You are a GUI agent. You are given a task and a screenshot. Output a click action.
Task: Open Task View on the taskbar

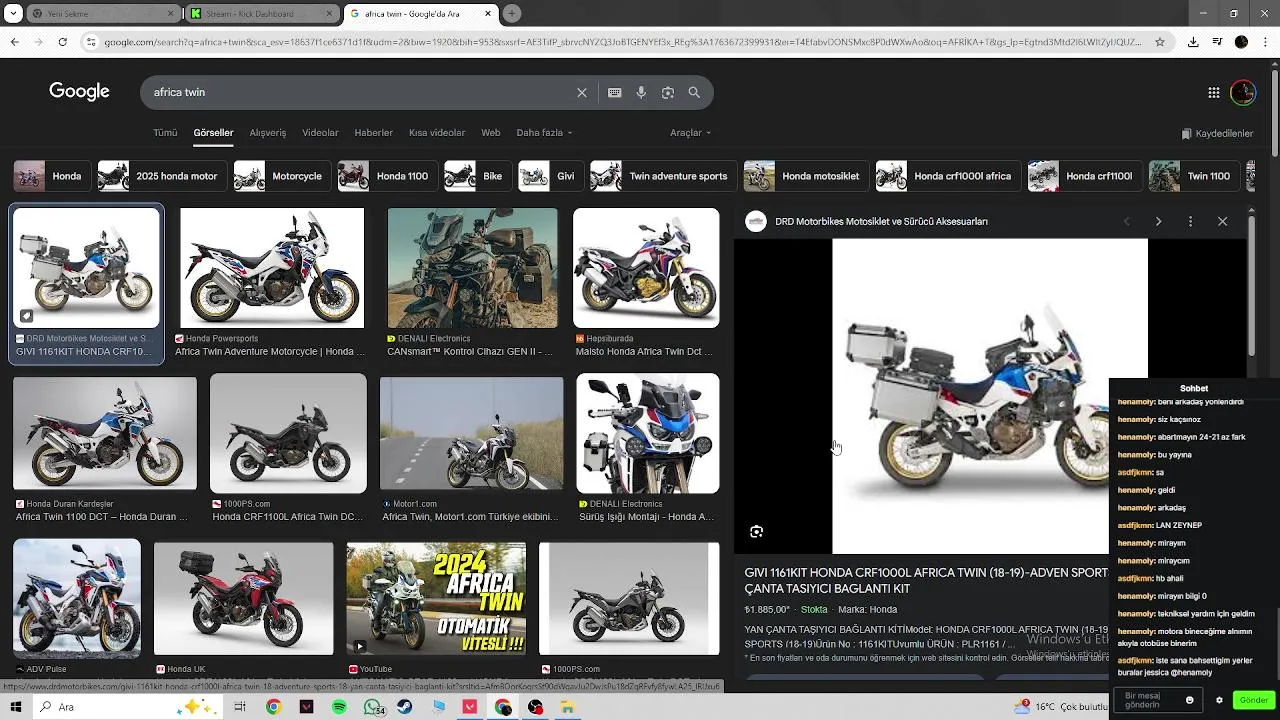coord(240,707)
